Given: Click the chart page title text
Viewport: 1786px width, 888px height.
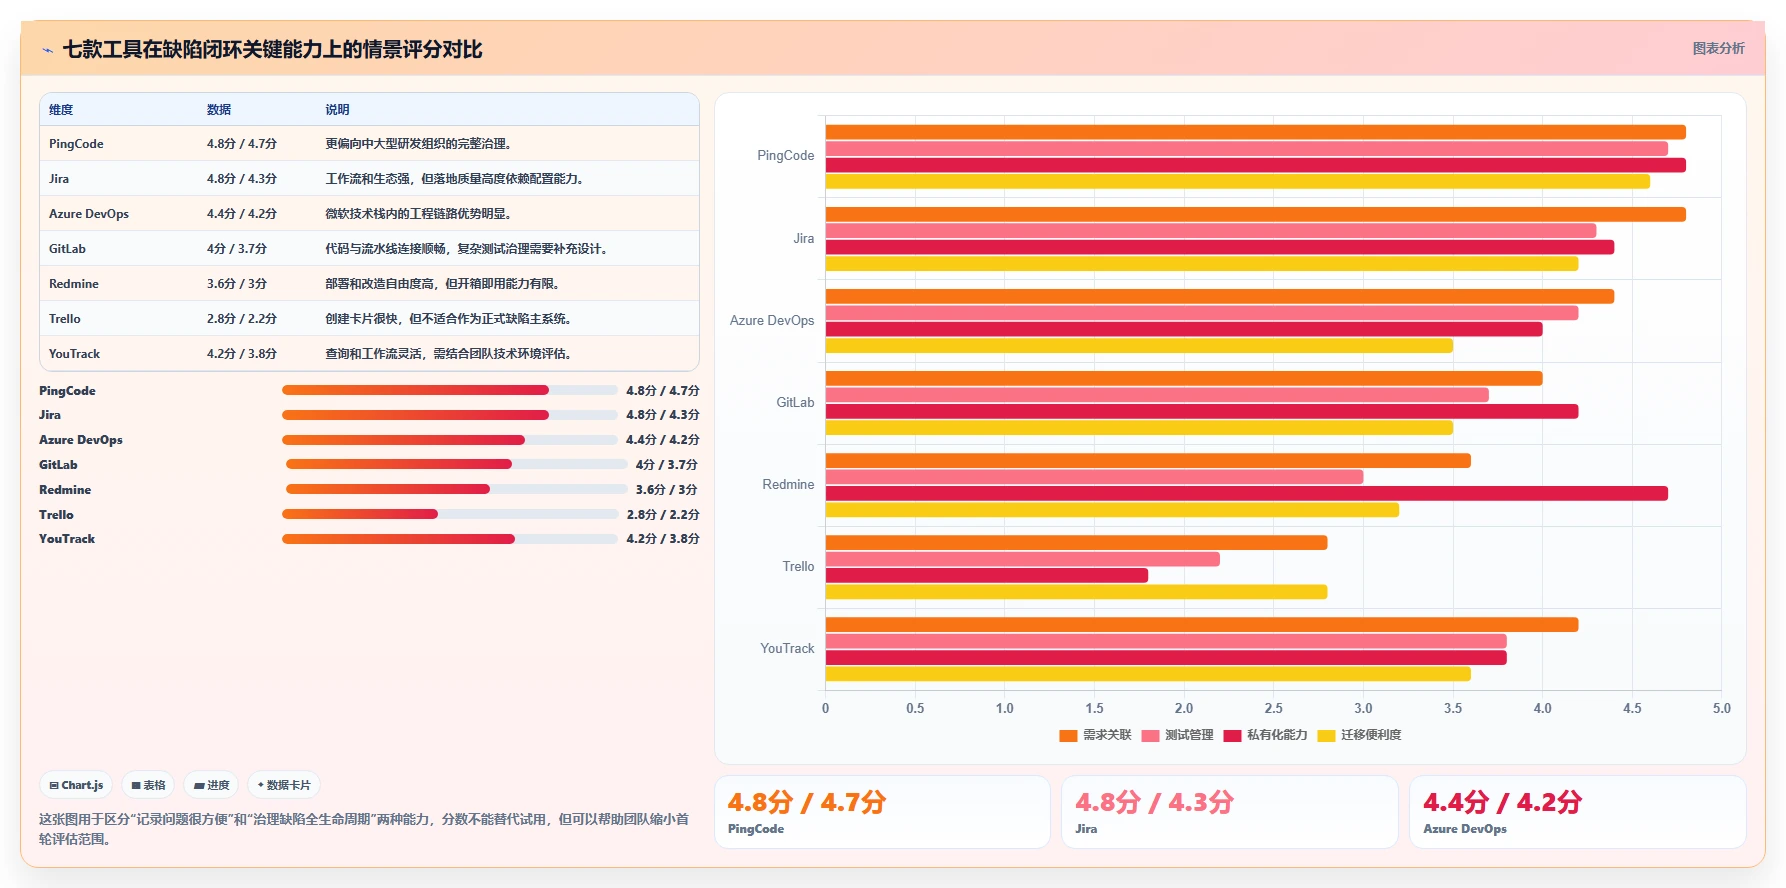Looking at the screenshot, I should [272, 50].
